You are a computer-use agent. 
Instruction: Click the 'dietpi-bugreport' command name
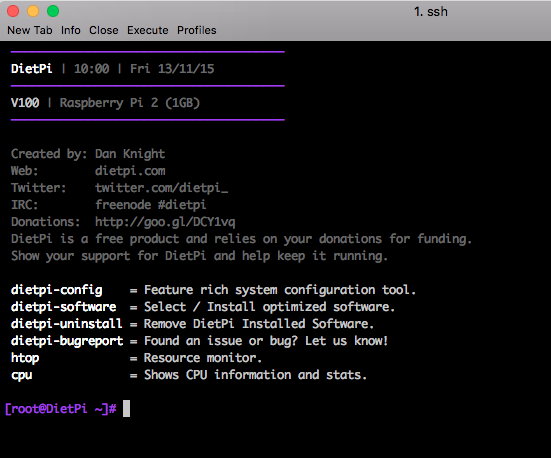pyautogui.click(x=67, y=341)
